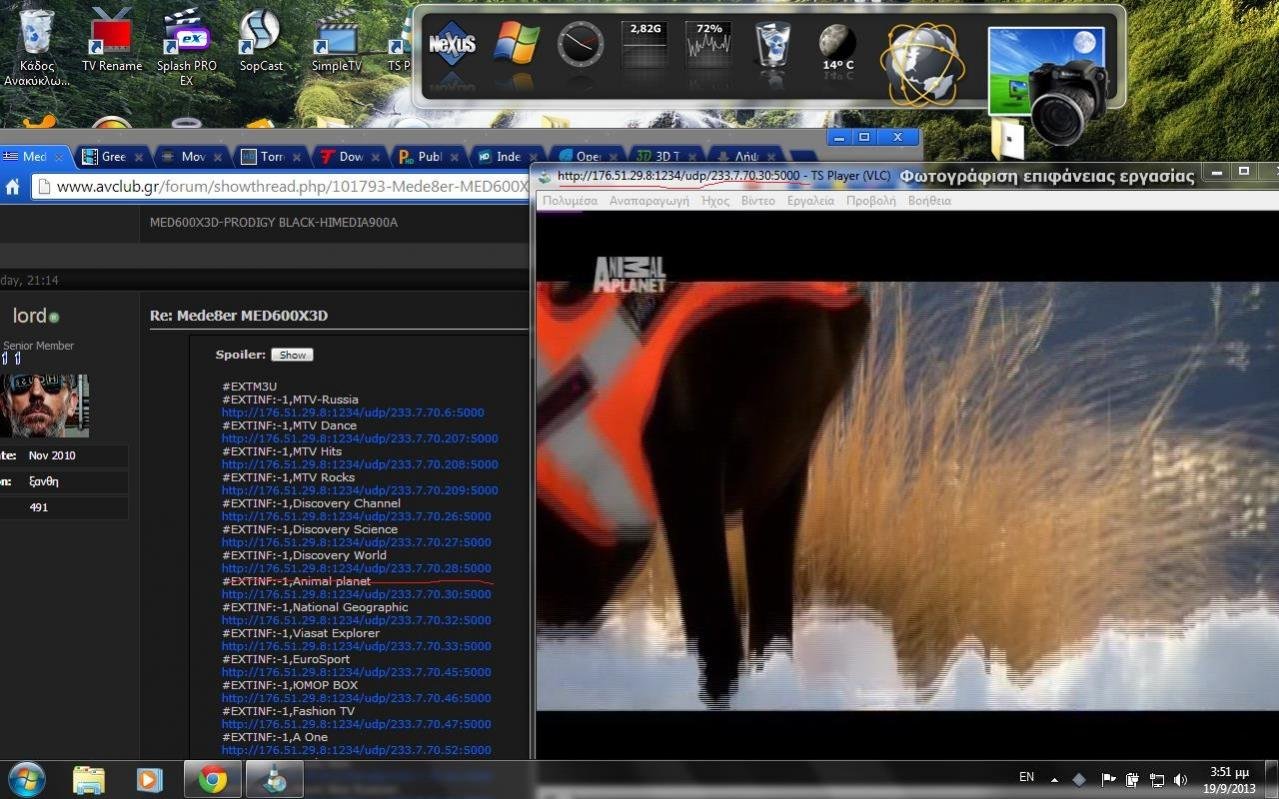Viewport: 1279px width, 799px height.
Task: Open Discovery Channel link ending 70.26:5000
Action: pyautogui.click(x=357, y=516)
